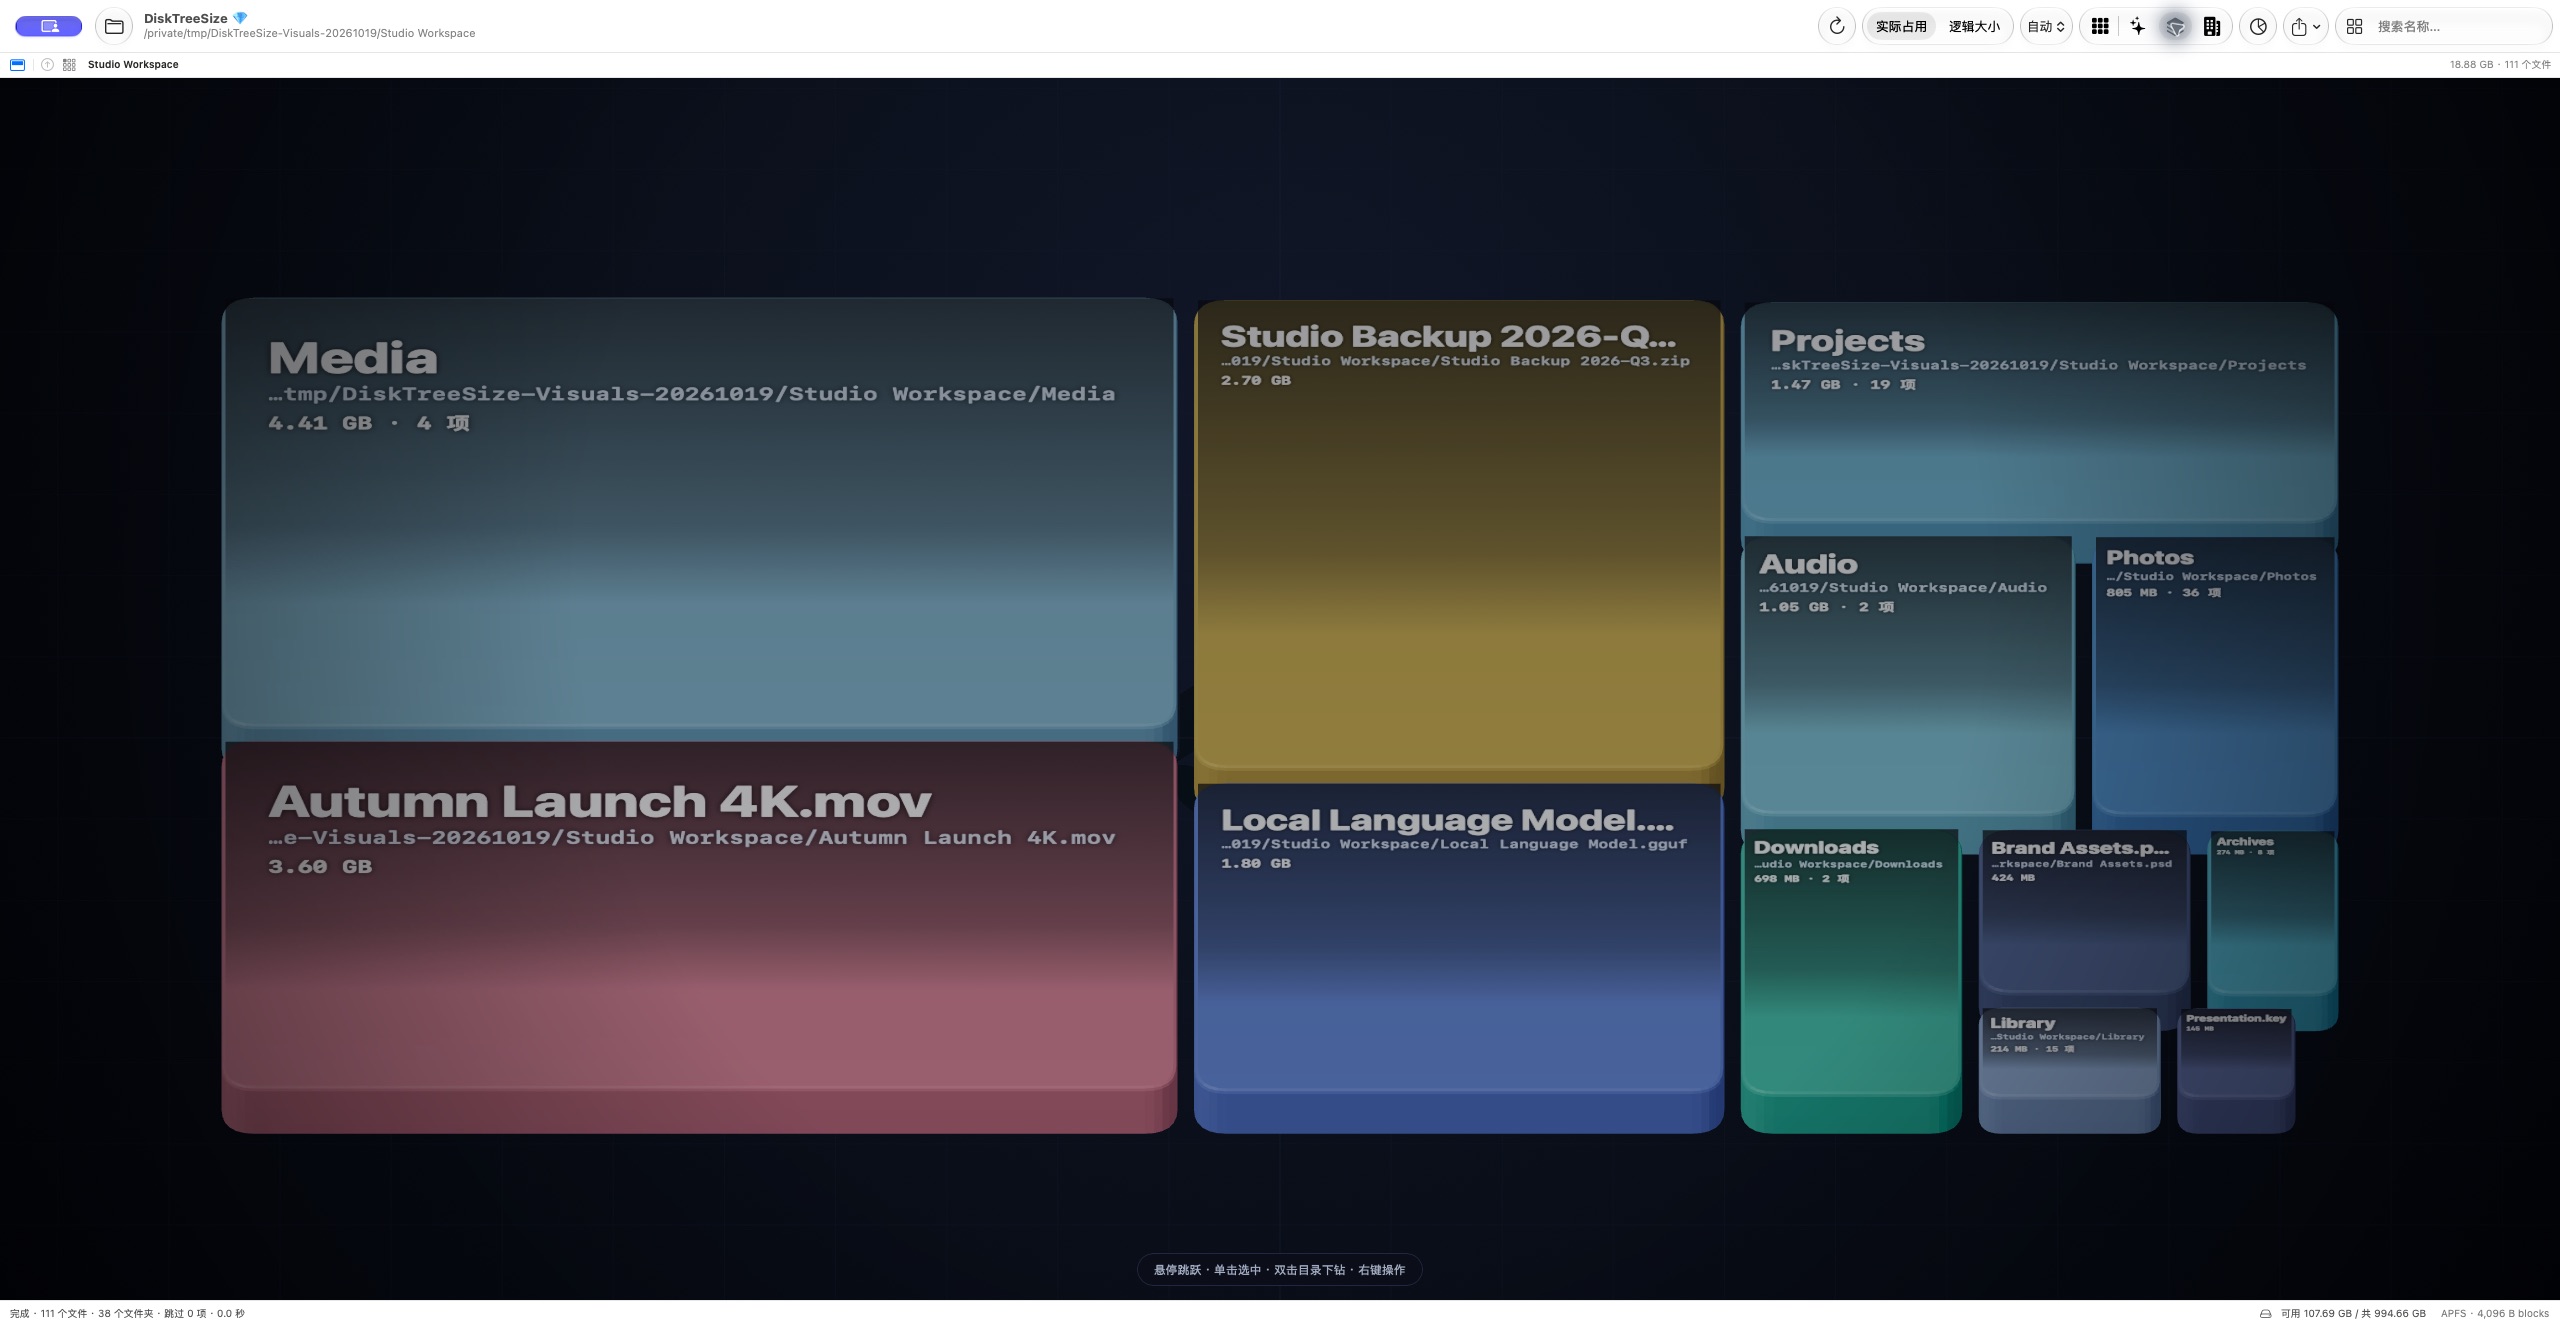Select the 实际占用 size mode
Image resolution: width=2560 pixels, height=1326 pixels.
click(1901, 27)
